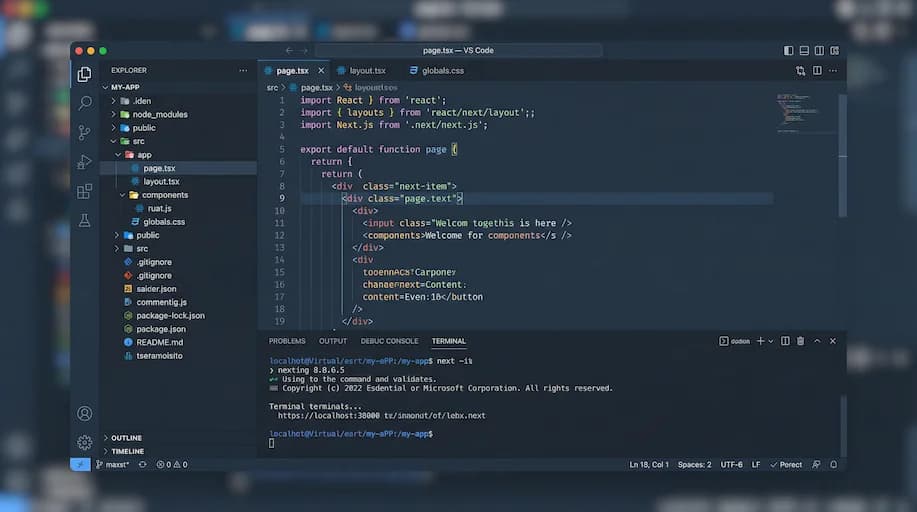Switch to the OUTPUT panel tab
Screen dimensions: 917x512
tap(333, 341)
